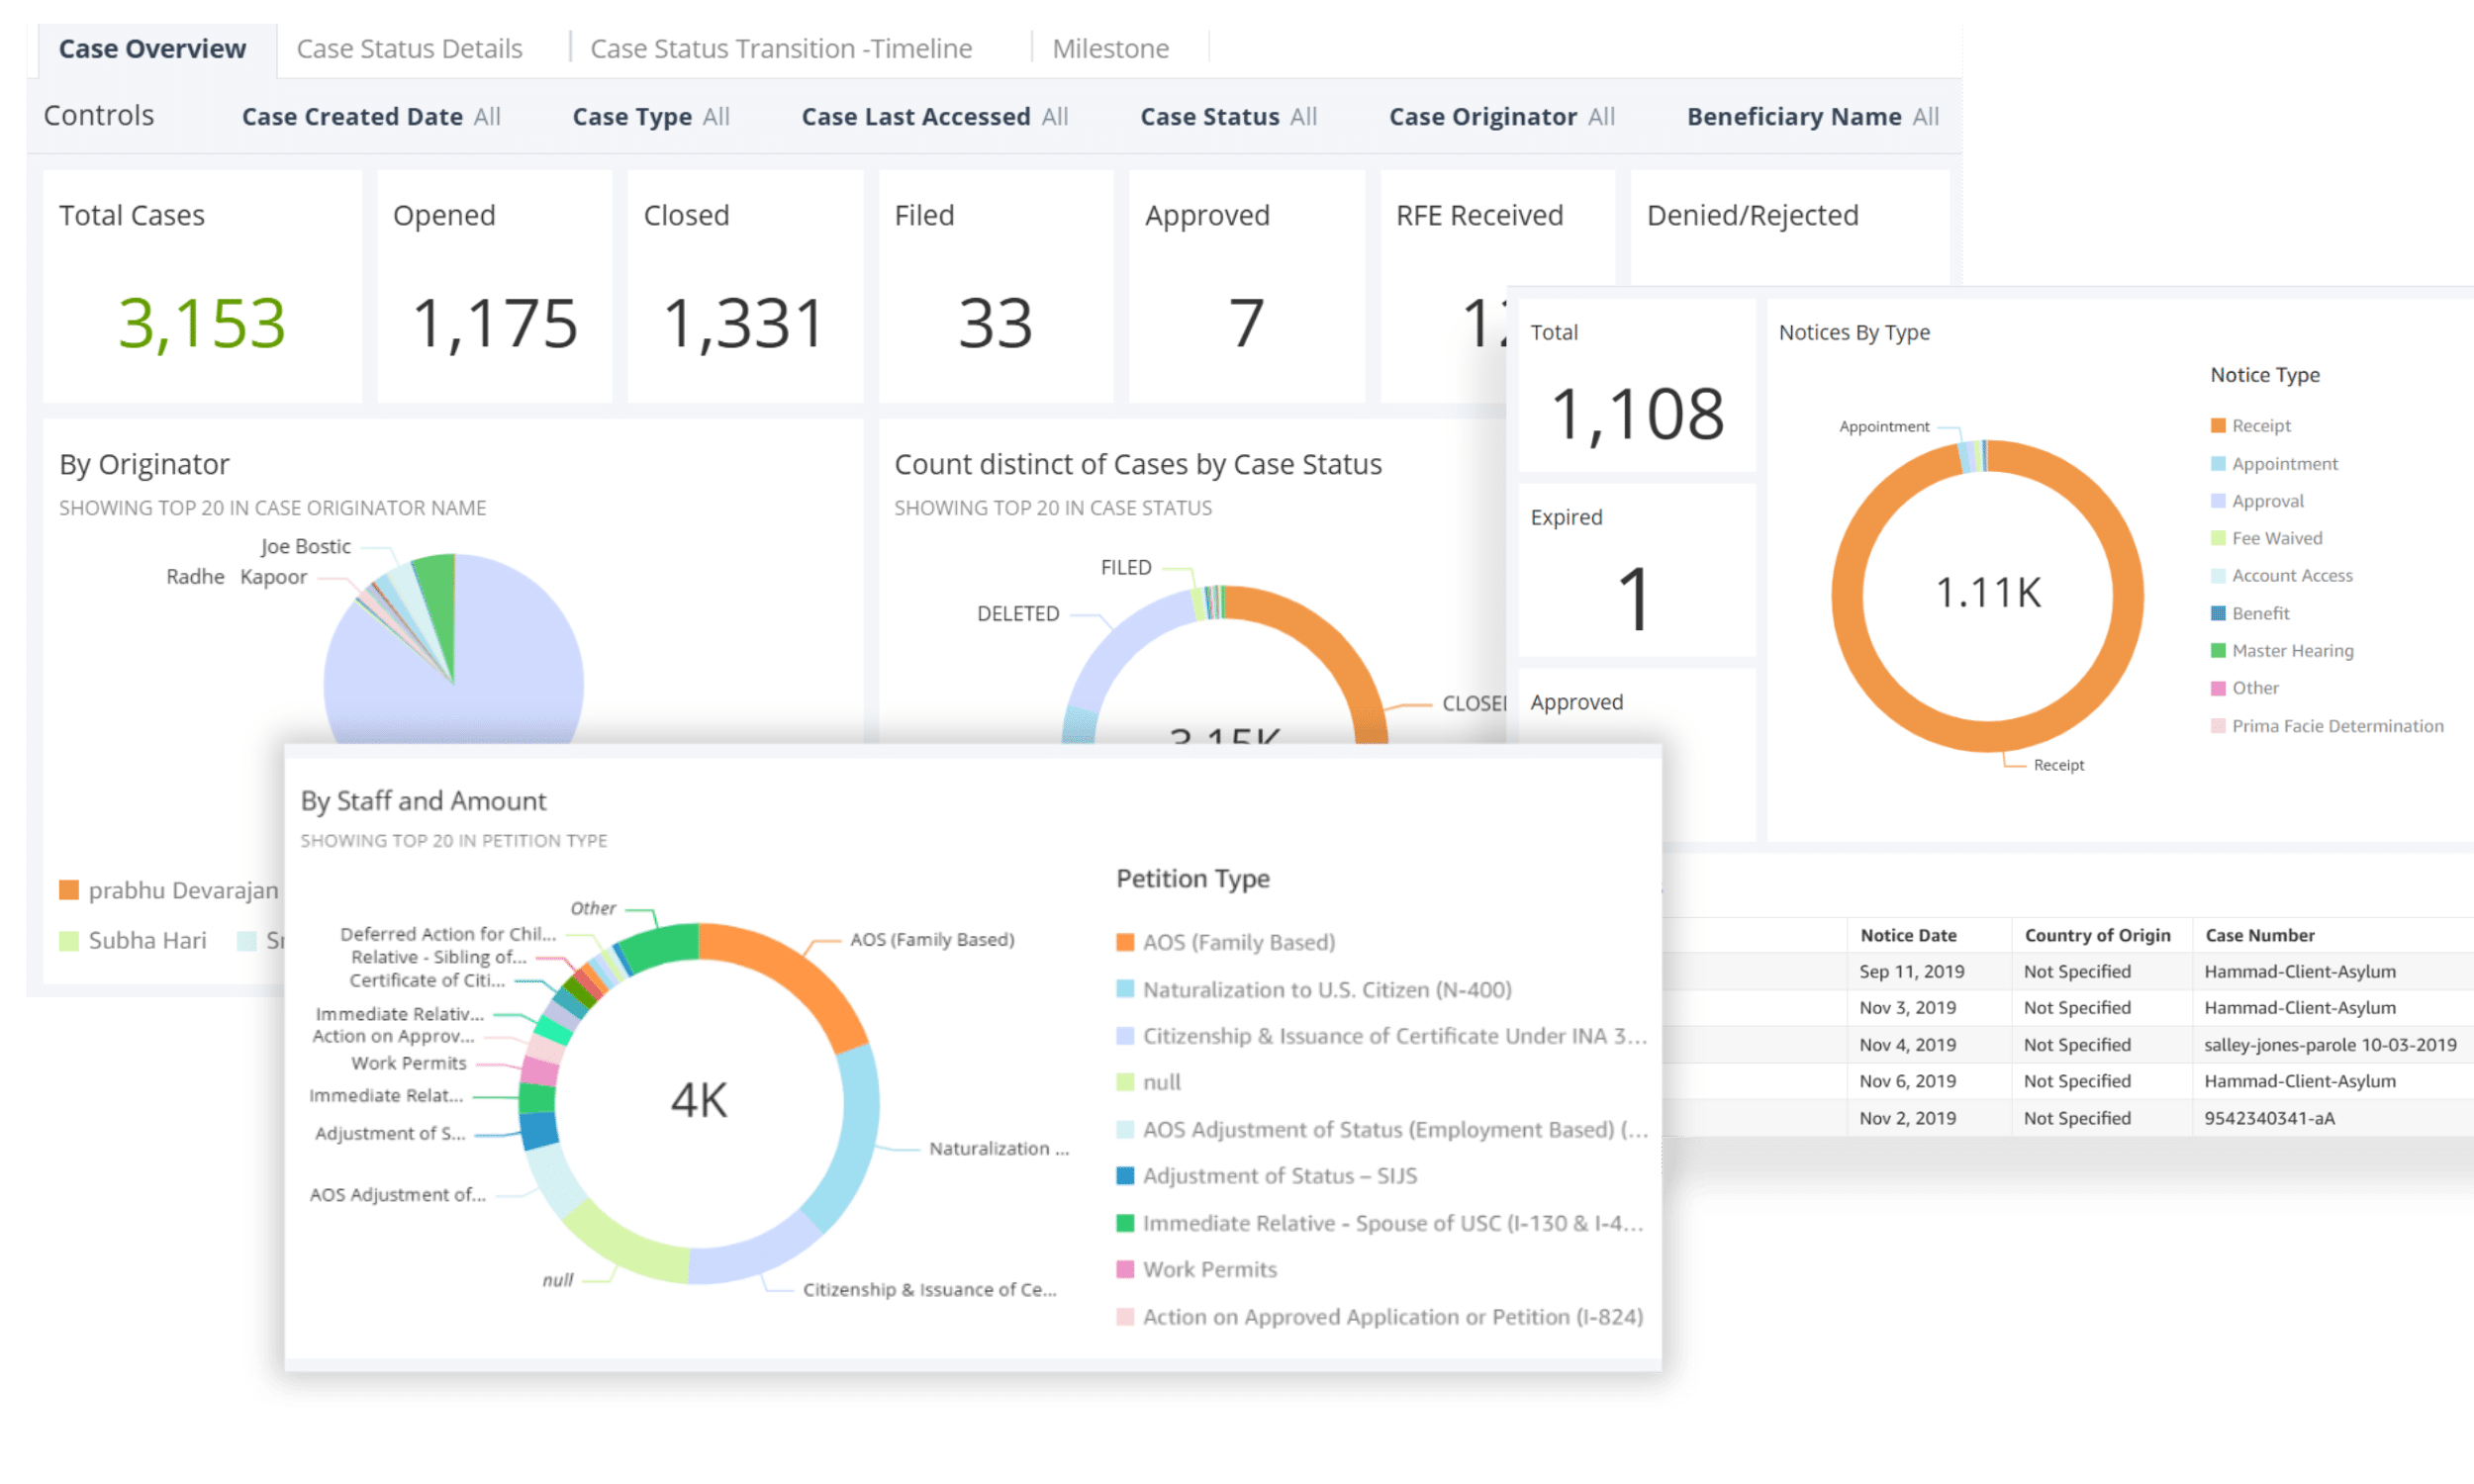Sort by the Notice Date column header
The height and width of the screenshot is (1484, 2474).
[1908, 935]
